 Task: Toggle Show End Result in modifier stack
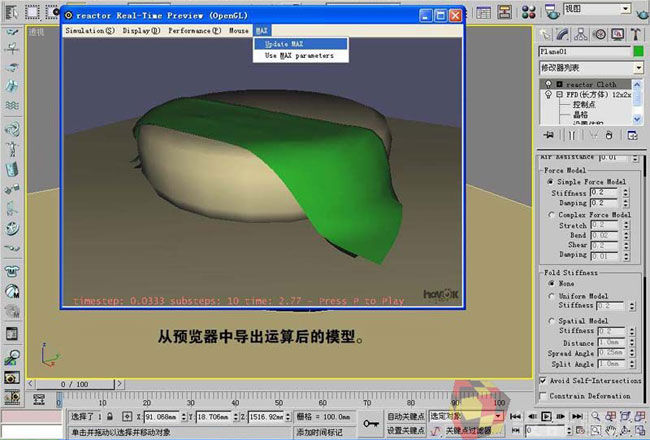click(x=571, y=135)
